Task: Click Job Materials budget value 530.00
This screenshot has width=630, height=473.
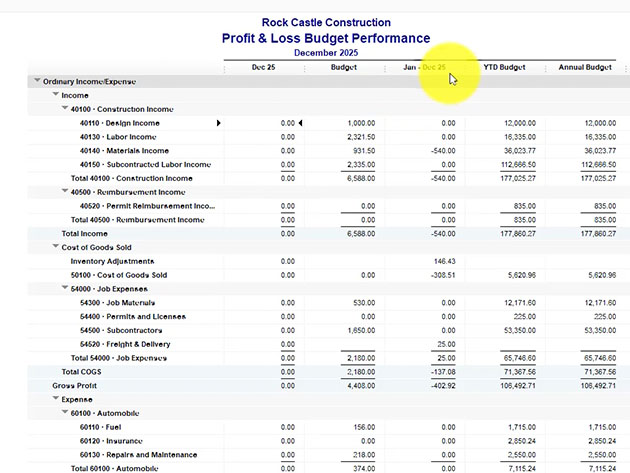Action: coord(364,303)
